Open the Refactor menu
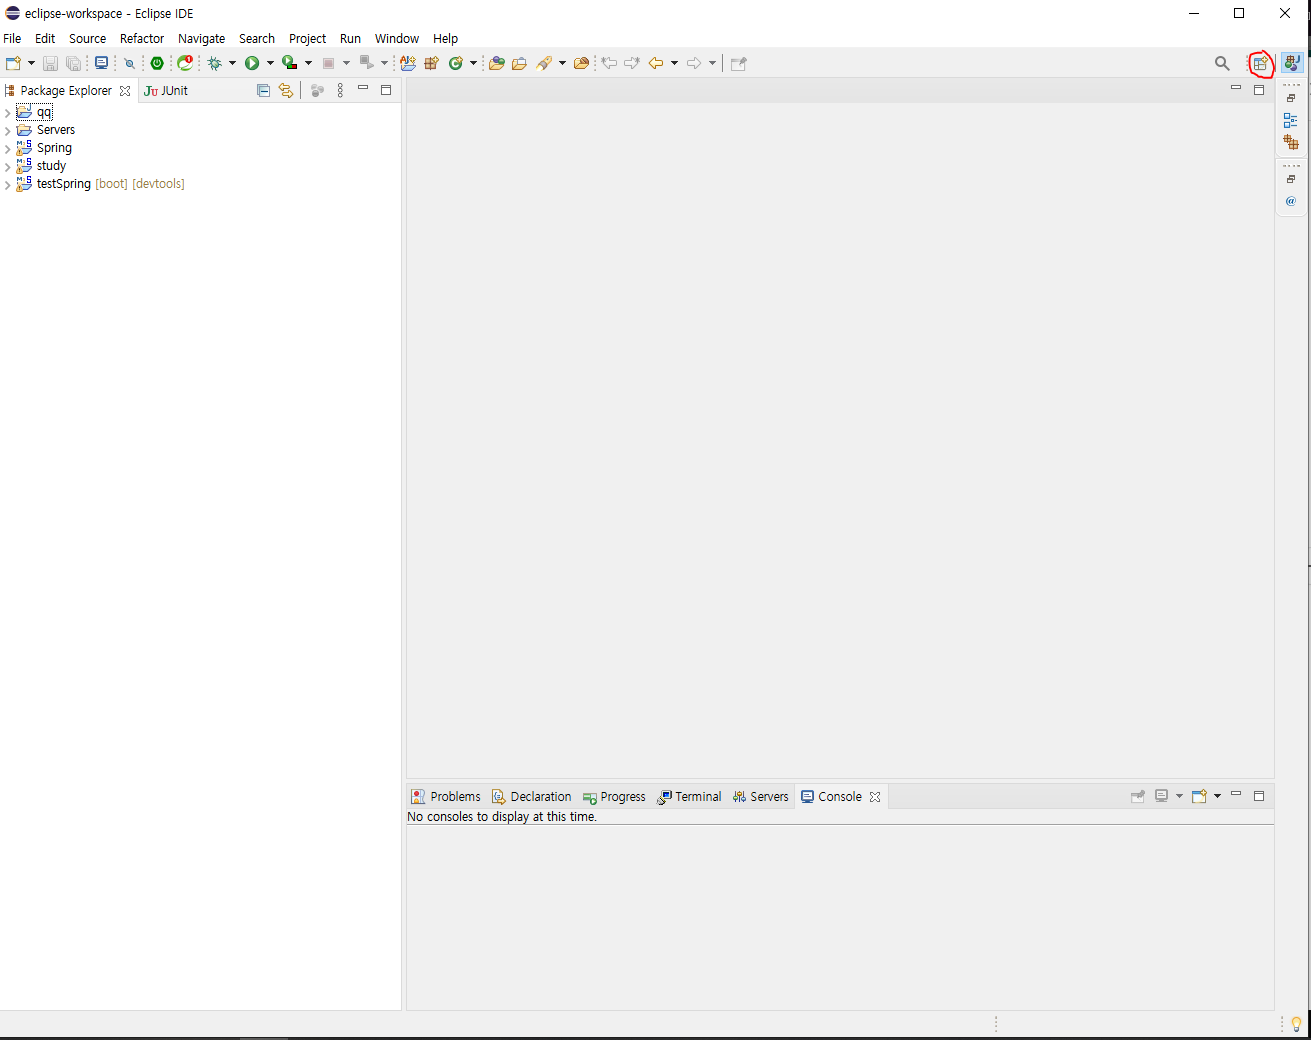 (x=142, y=38)
